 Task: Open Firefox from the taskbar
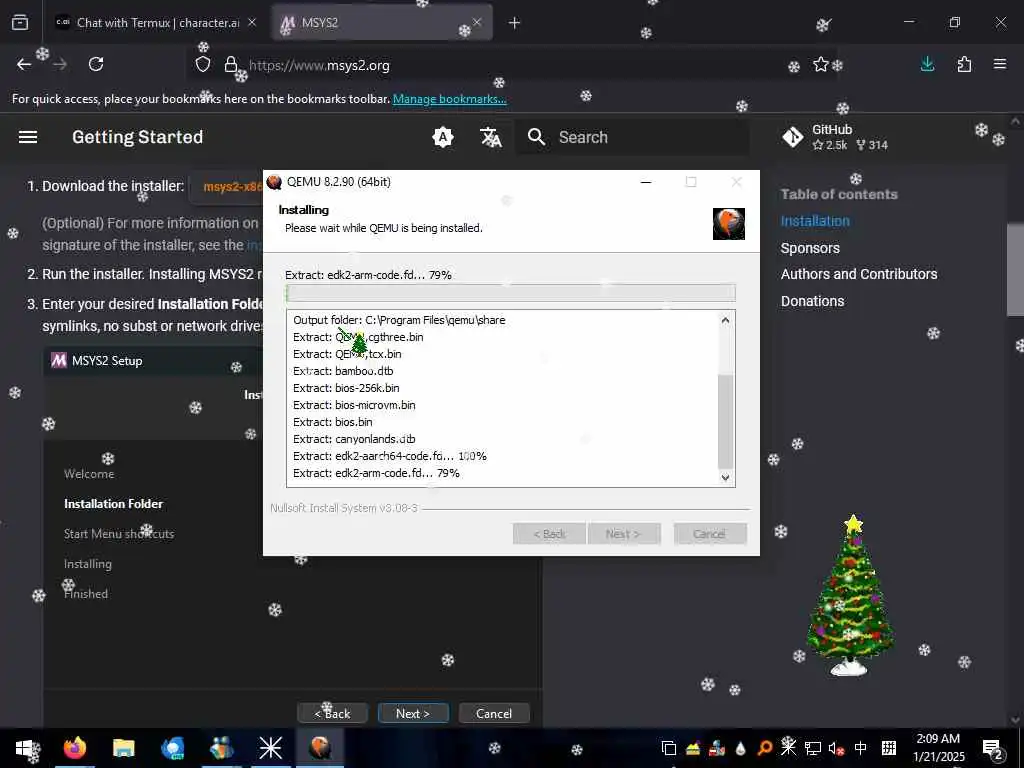click(x=74, y=748)
